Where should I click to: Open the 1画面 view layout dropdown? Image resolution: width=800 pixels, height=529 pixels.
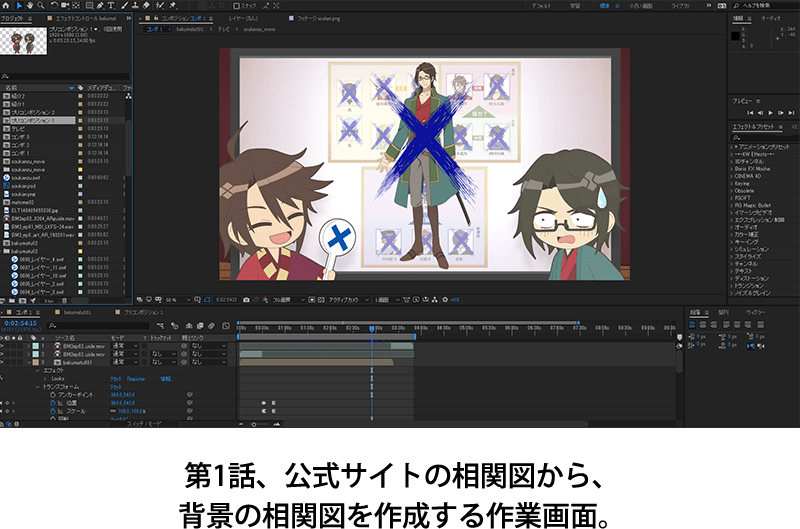[x=387, y=300]
